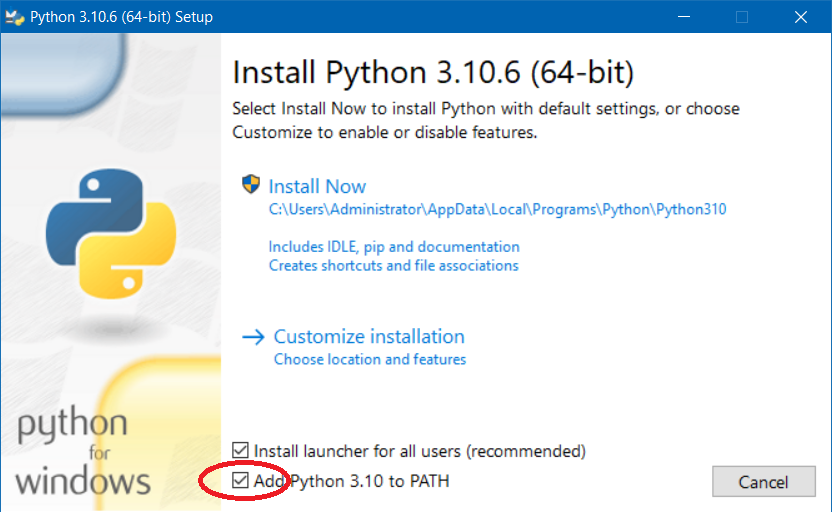The height and width of the screenshot is (512, 832).
Task: Click the Cancel button
Action: tap(764, 482)
